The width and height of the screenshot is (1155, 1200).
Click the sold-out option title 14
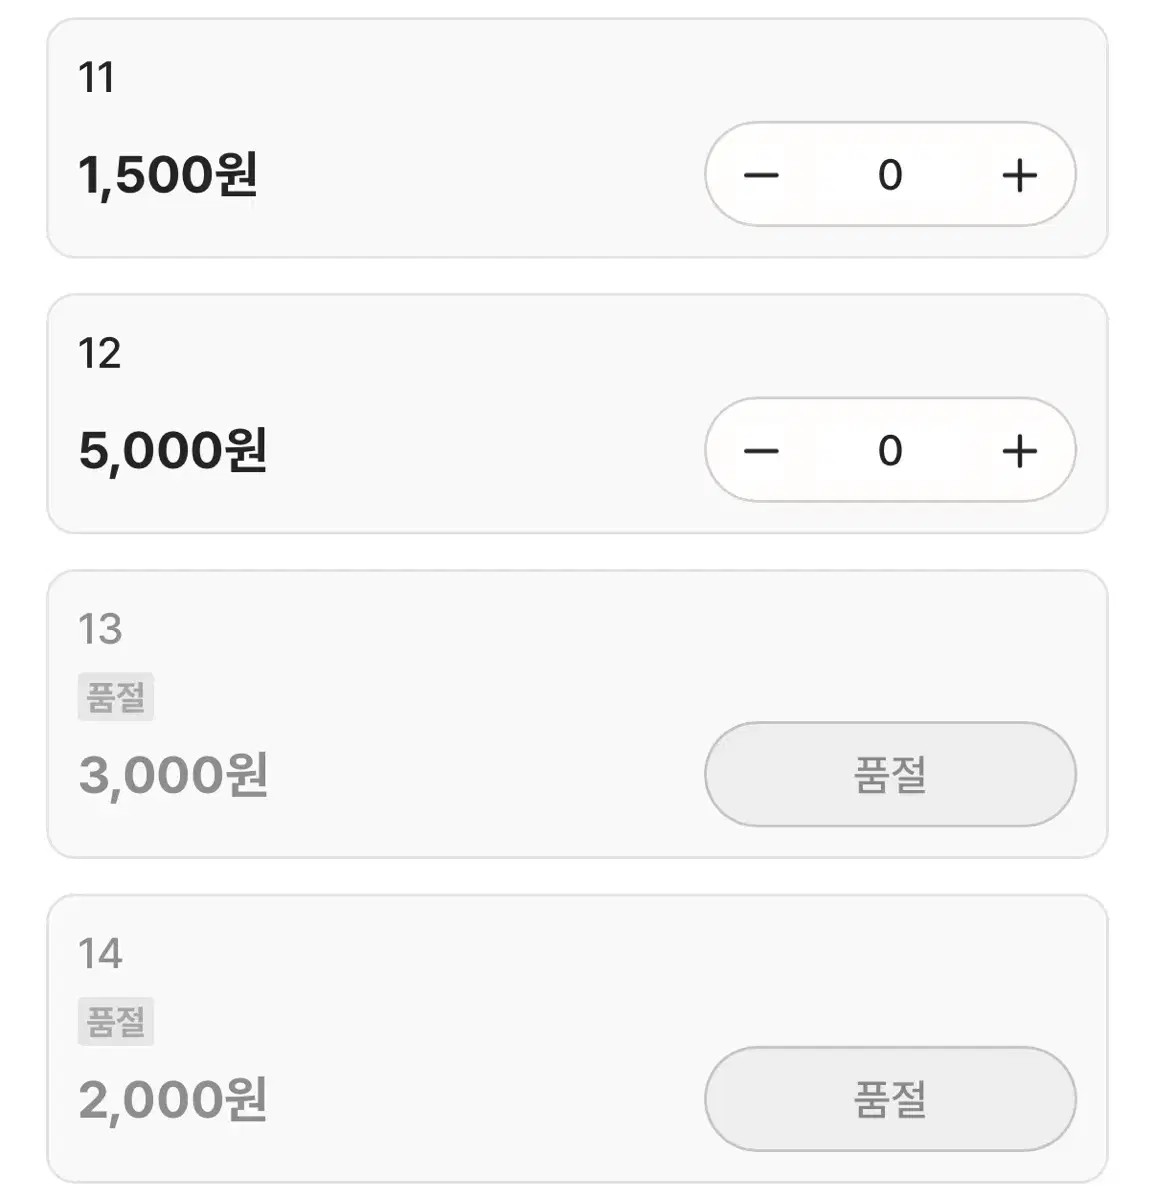point(100,954)
